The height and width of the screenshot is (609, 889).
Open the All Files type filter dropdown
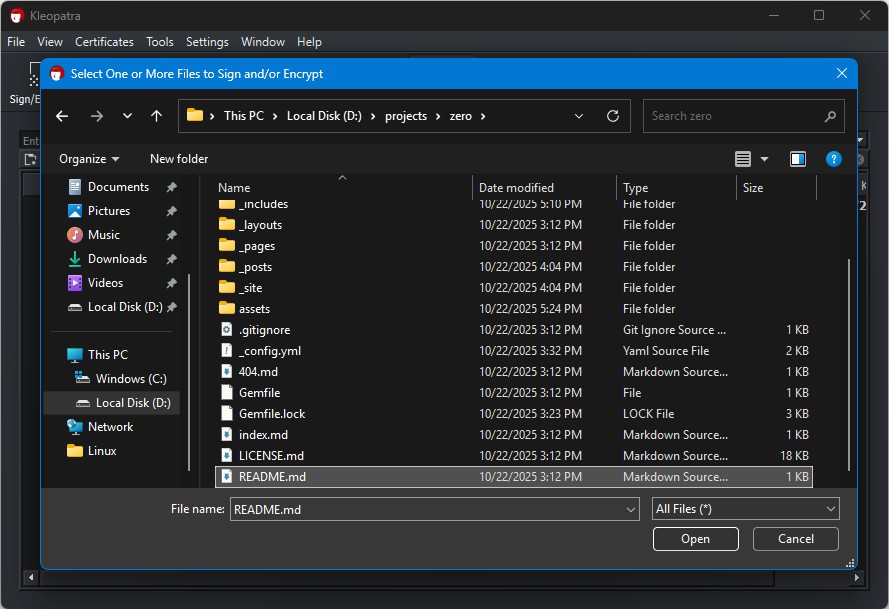[x=745, y=509]
